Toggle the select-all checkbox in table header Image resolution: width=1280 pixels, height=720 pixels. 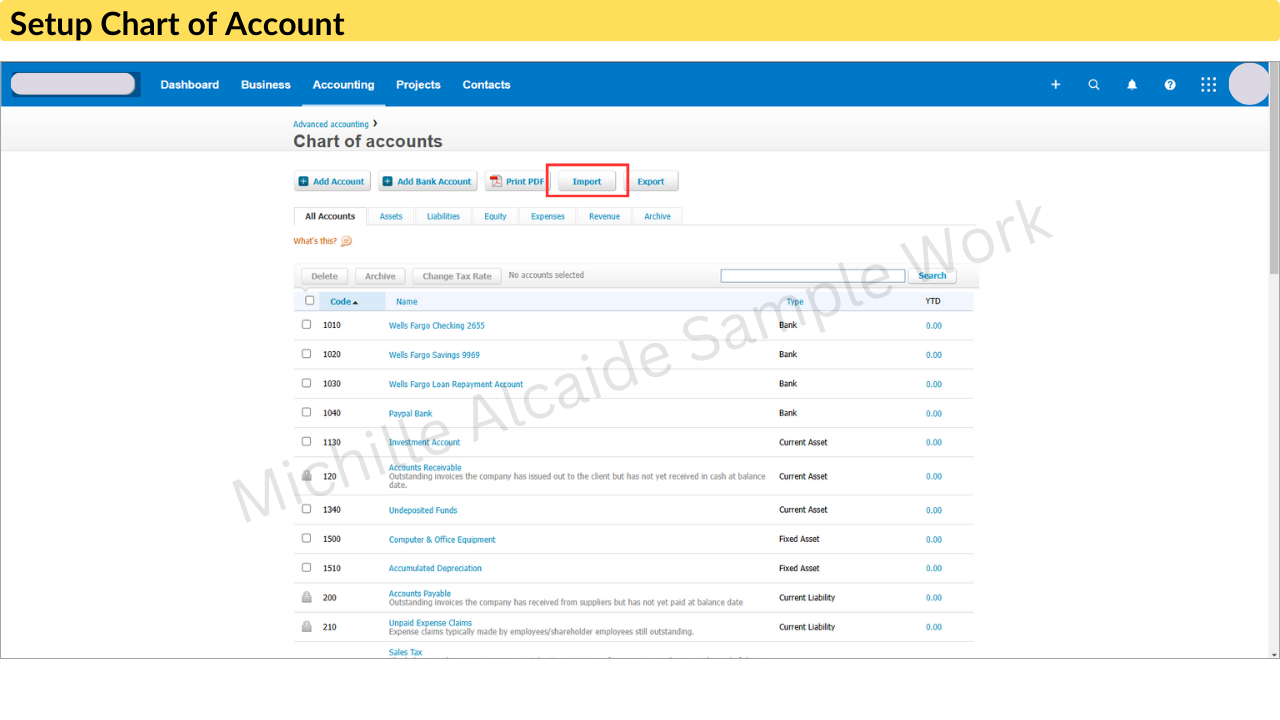click(310, 300)
